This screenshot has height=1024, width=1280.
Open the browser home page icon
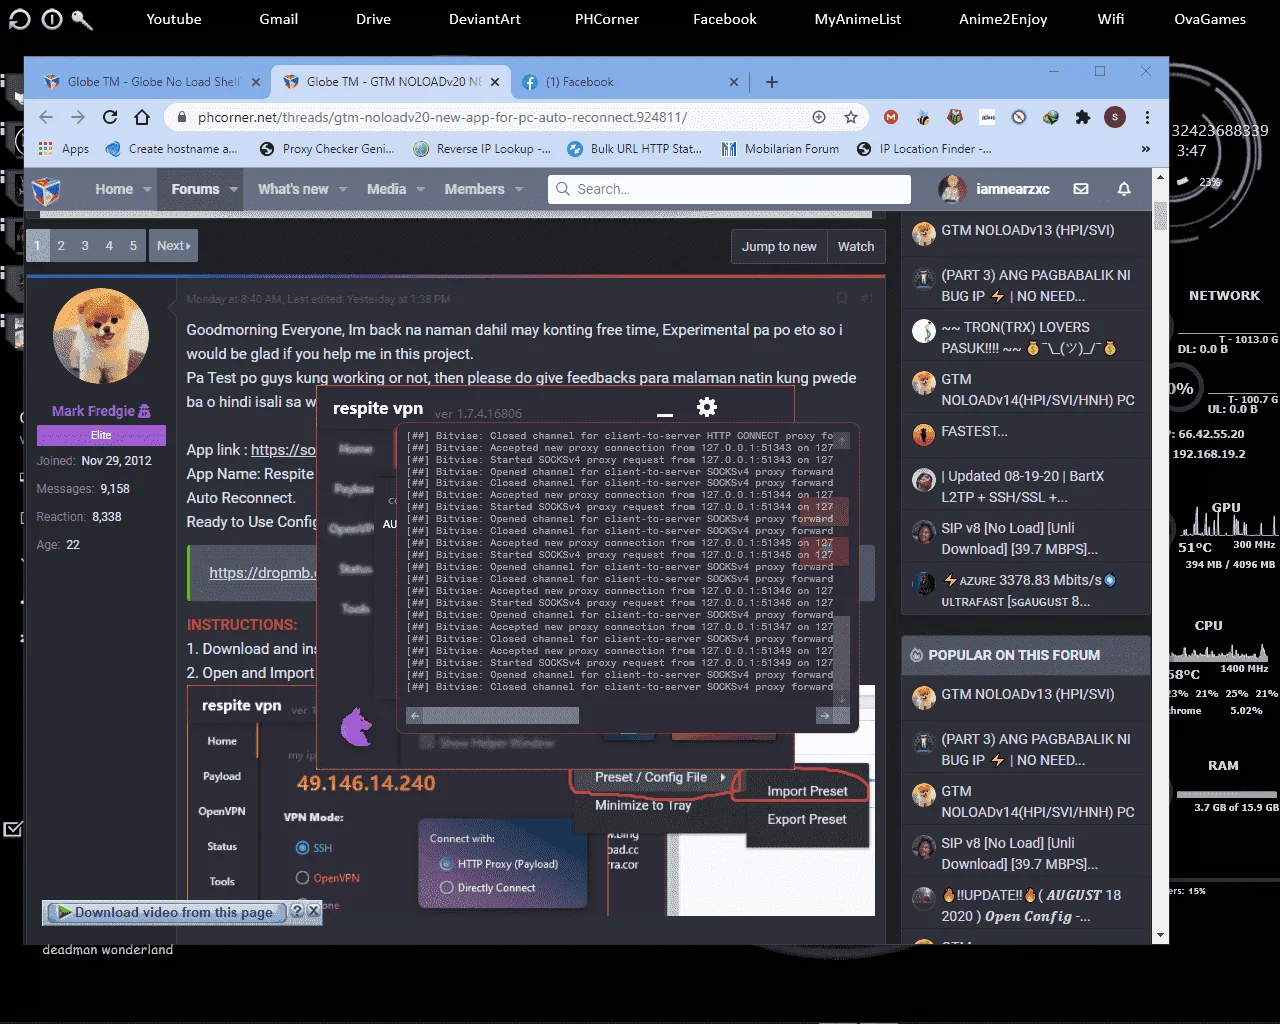pos(142,117)
